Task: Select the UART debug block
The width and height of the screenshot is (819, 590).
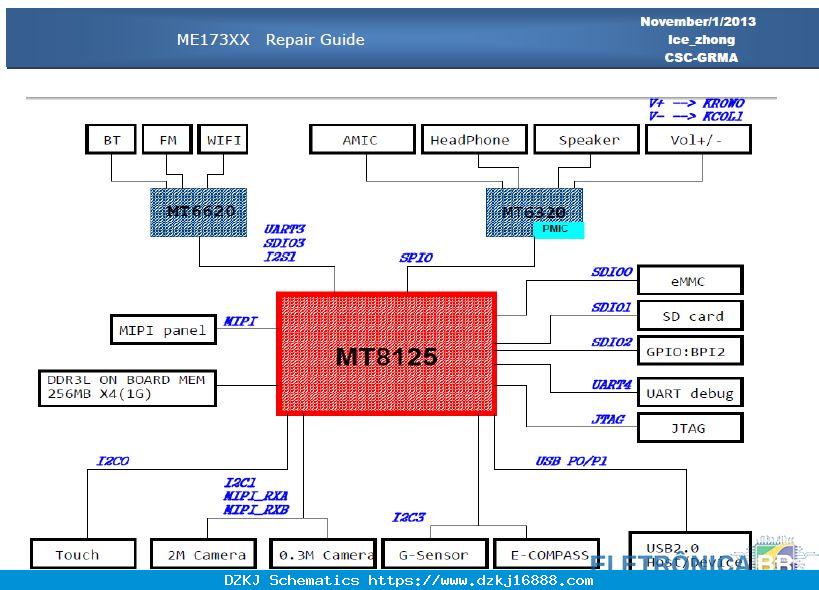Action: (690, 393)
